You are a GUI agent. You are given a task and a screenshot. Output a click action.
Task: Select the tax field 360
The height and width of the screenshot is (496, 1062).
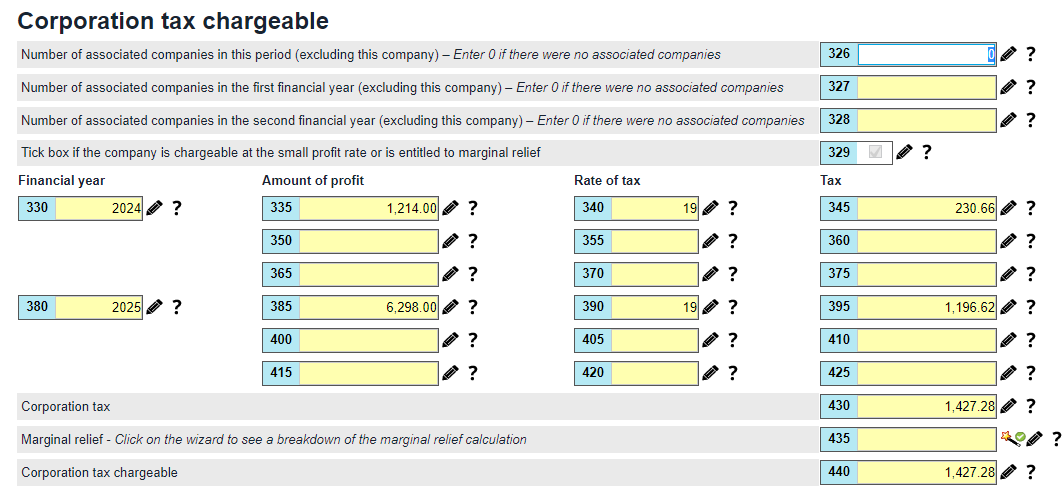click(x=926, y=241)
